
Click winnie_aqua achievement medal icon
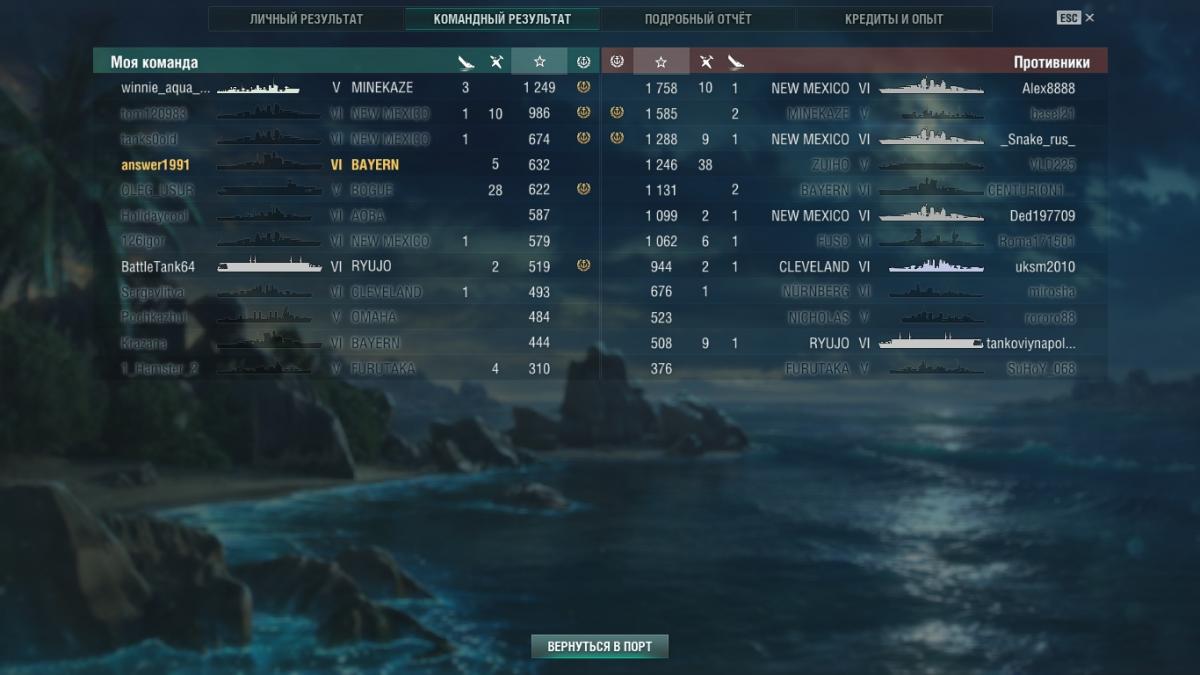tap(584, 88)
